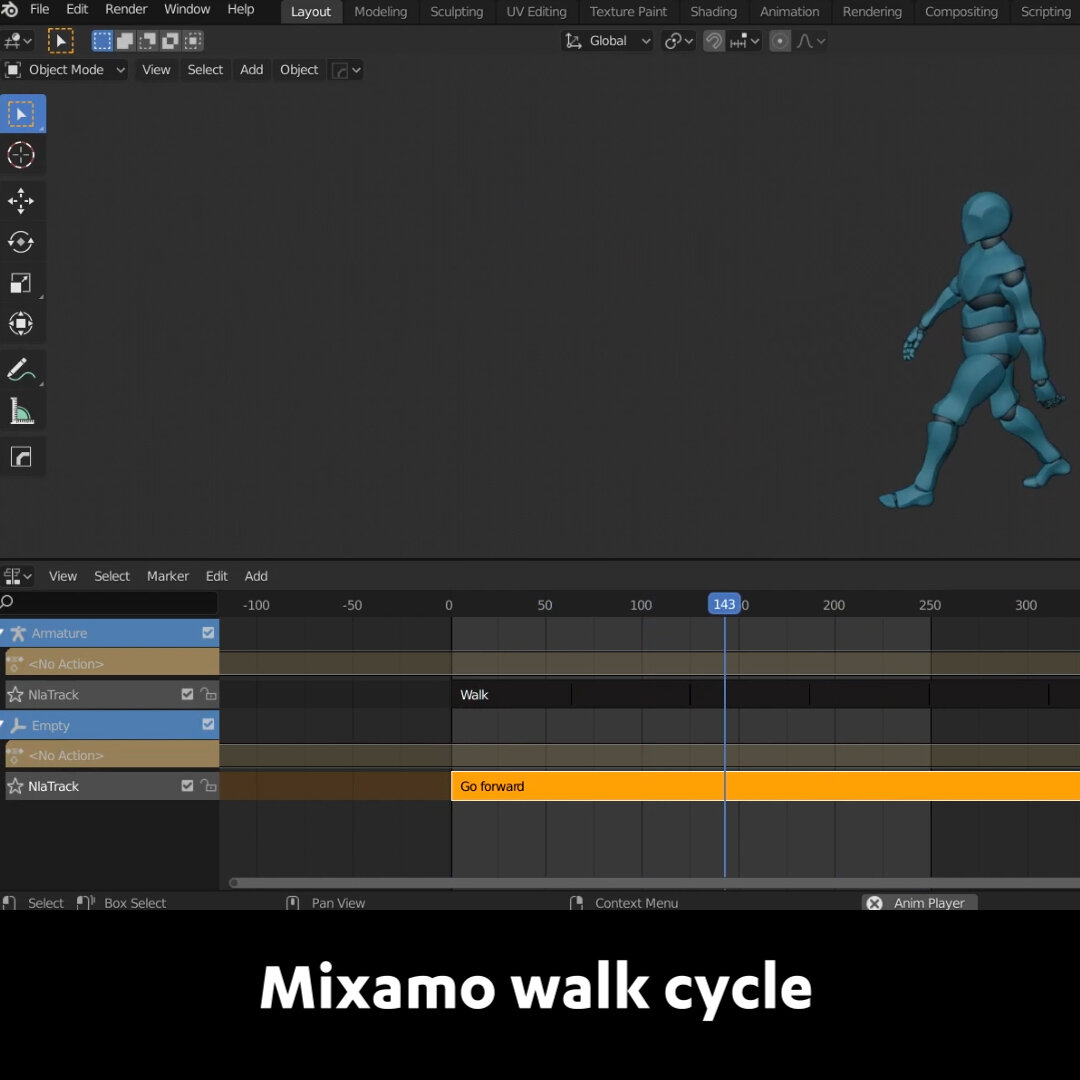Select the Measure ruler tool
This screenshot has width=1080, height=1080.
(x=21, y=411)
